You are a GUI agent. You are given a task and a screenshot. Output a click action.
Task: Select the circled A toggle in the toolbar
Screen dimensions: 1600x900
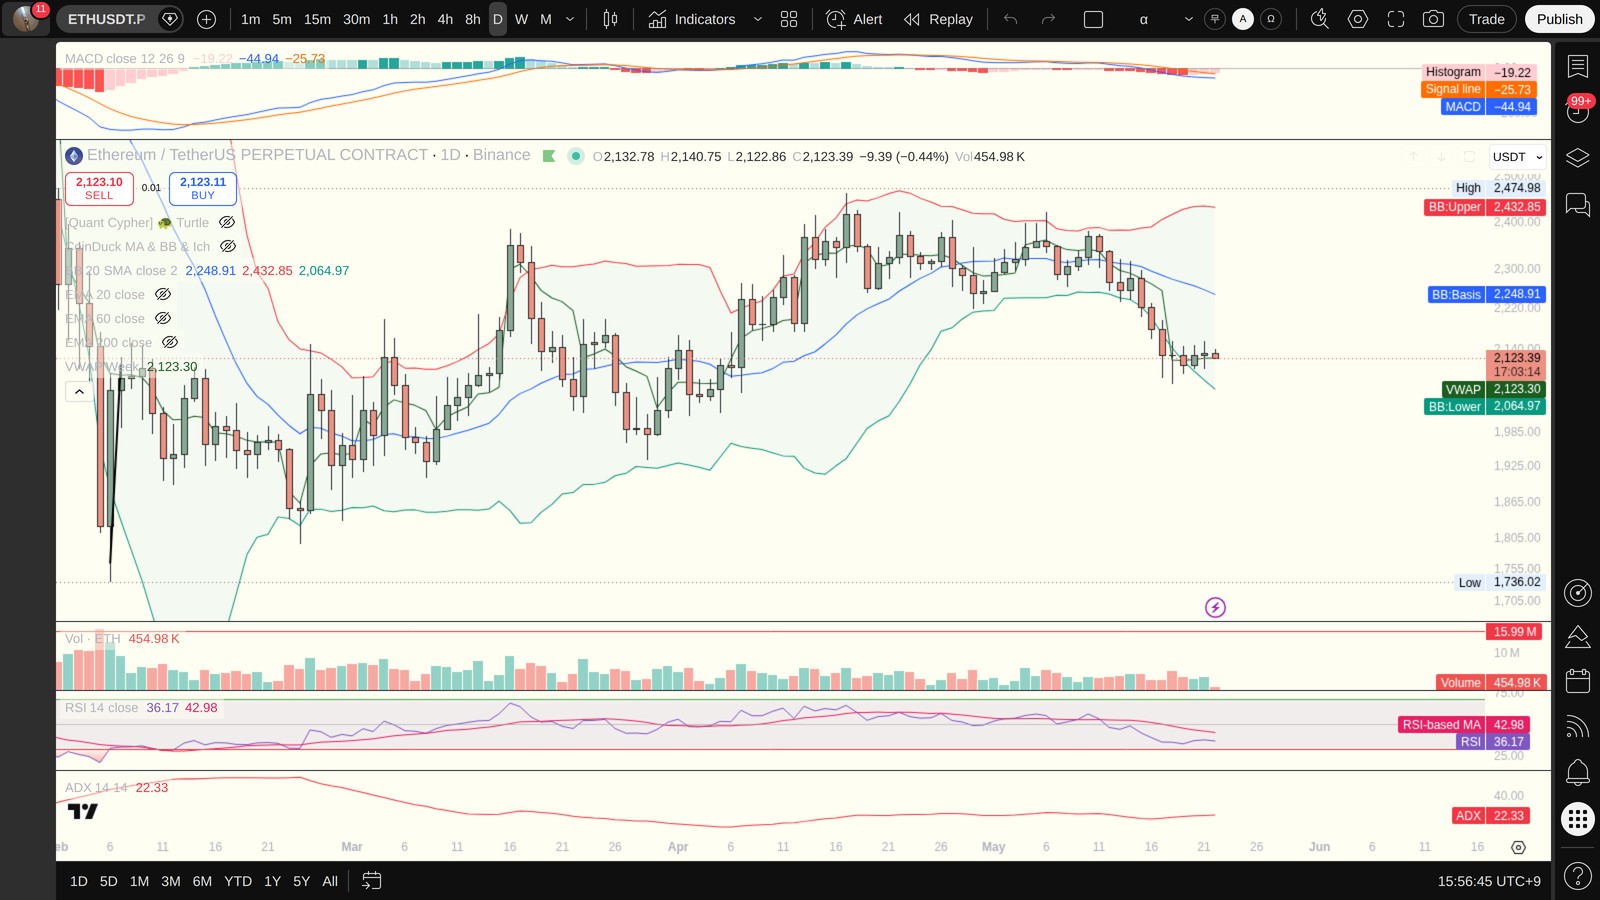tap(1243, 19)
